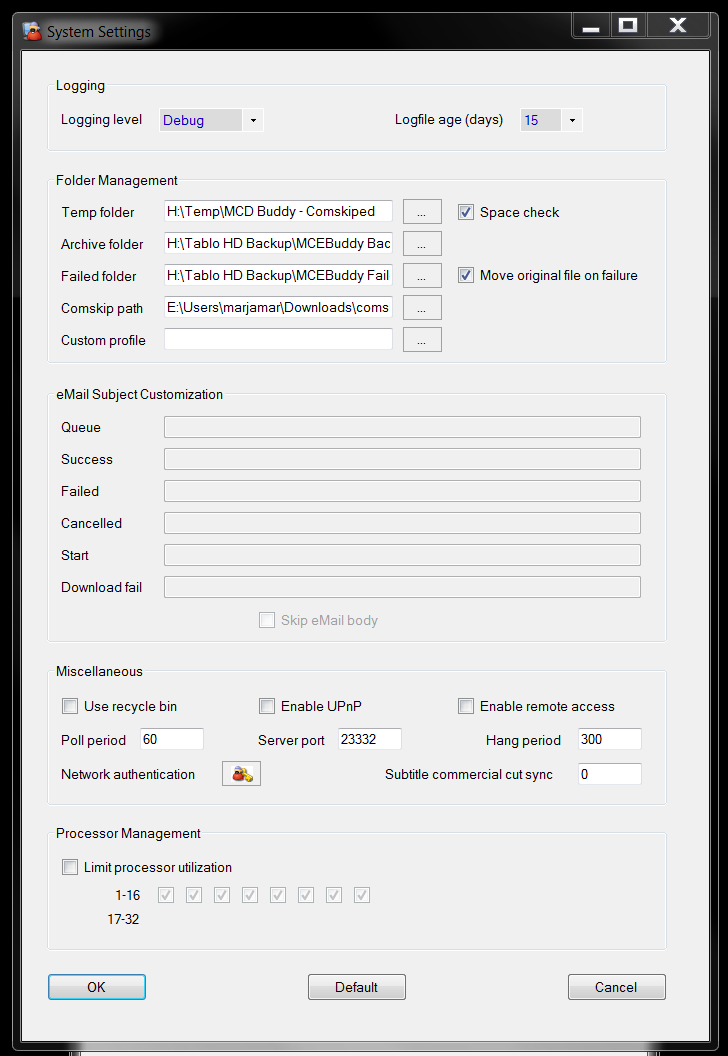The height and width of the screenshot is (1056, 728).
Task: Close the System Settings dialog
Action: click(677, 26)
